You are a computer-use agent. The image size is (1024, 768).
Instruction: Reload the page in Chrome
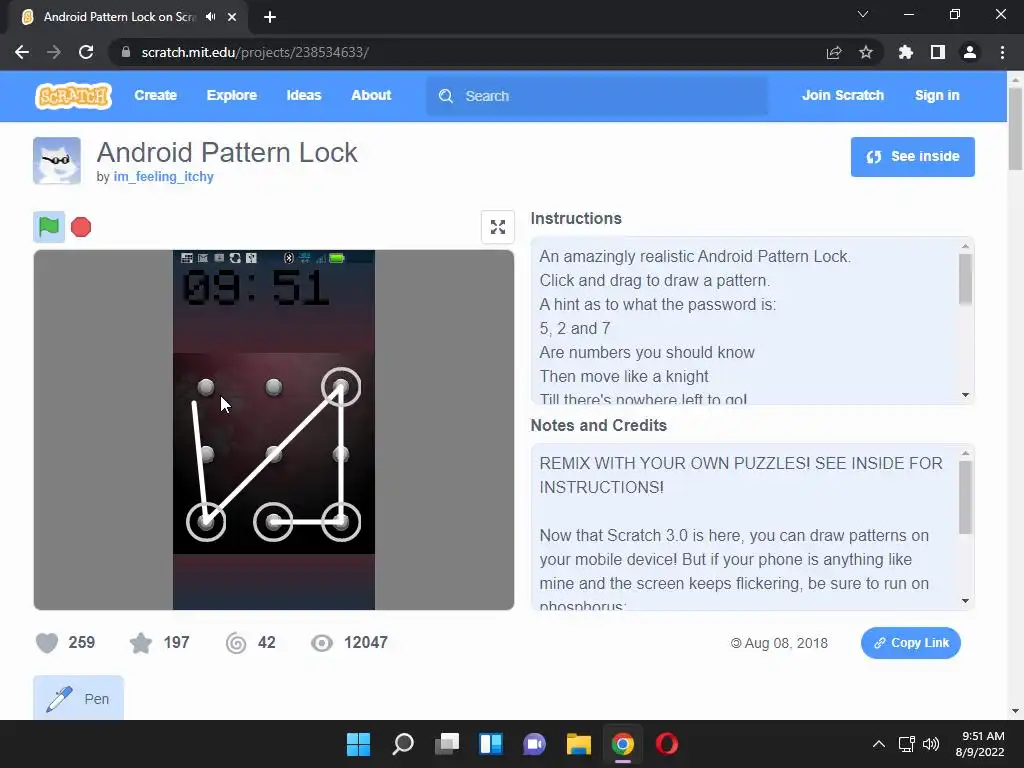[x=86, y=52]
